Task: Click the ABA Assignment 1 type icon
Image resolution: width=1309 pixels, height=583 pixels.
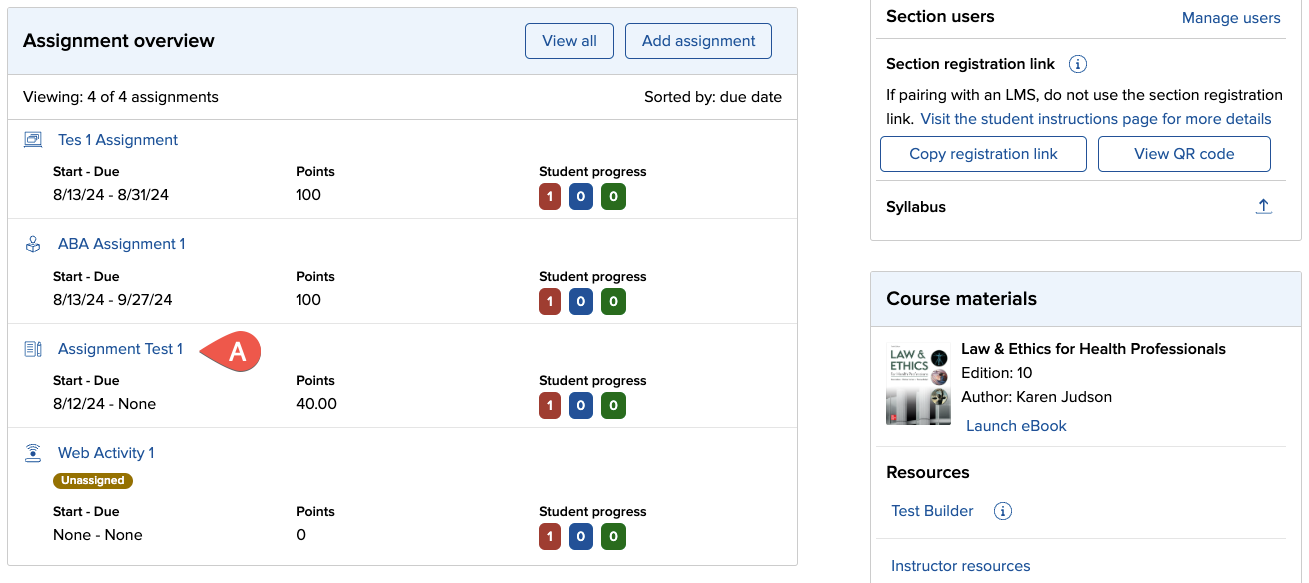Action: pyautogui.click(x=33, y=244)
